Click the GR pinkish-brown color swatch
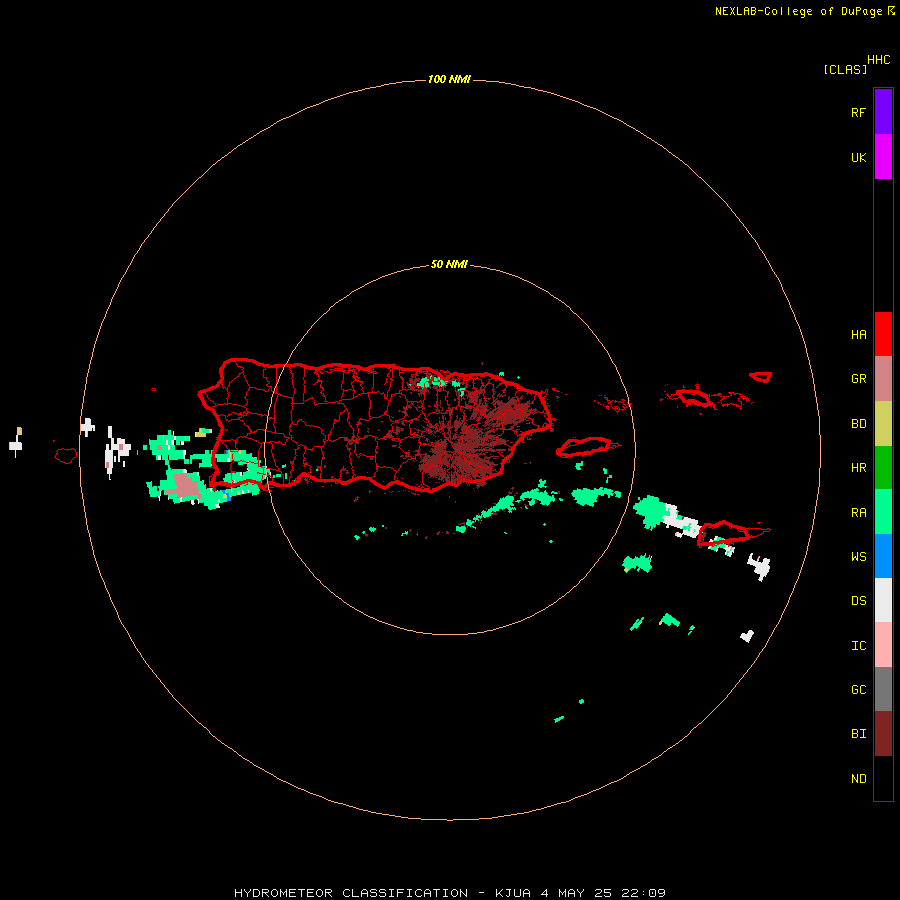 coord(883,379)
